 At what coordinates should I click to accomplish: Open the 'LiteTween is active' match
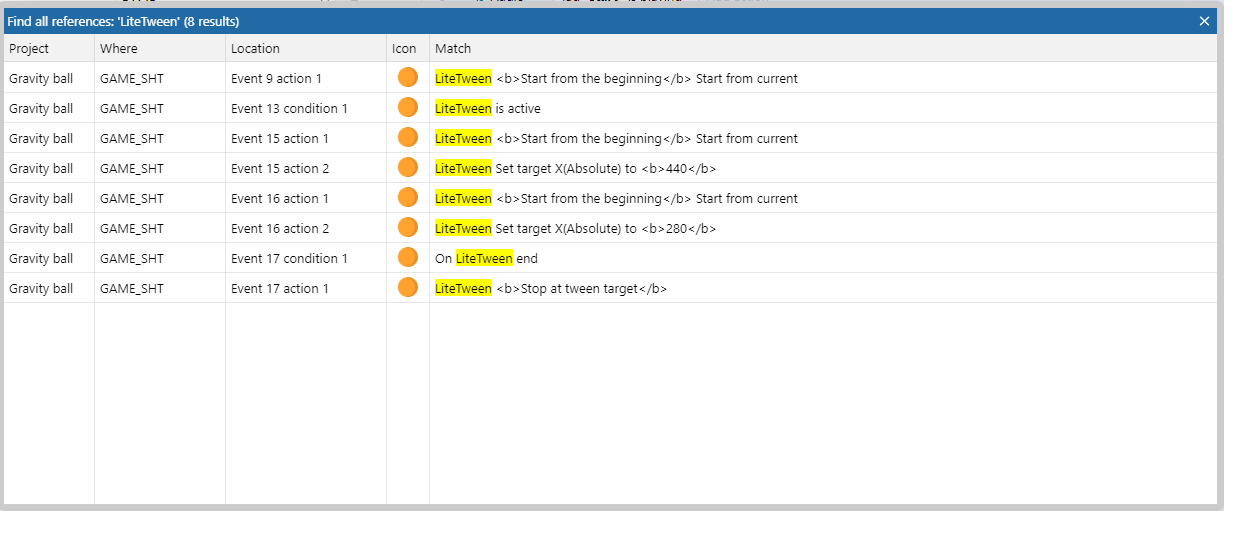tap(488, 108)
